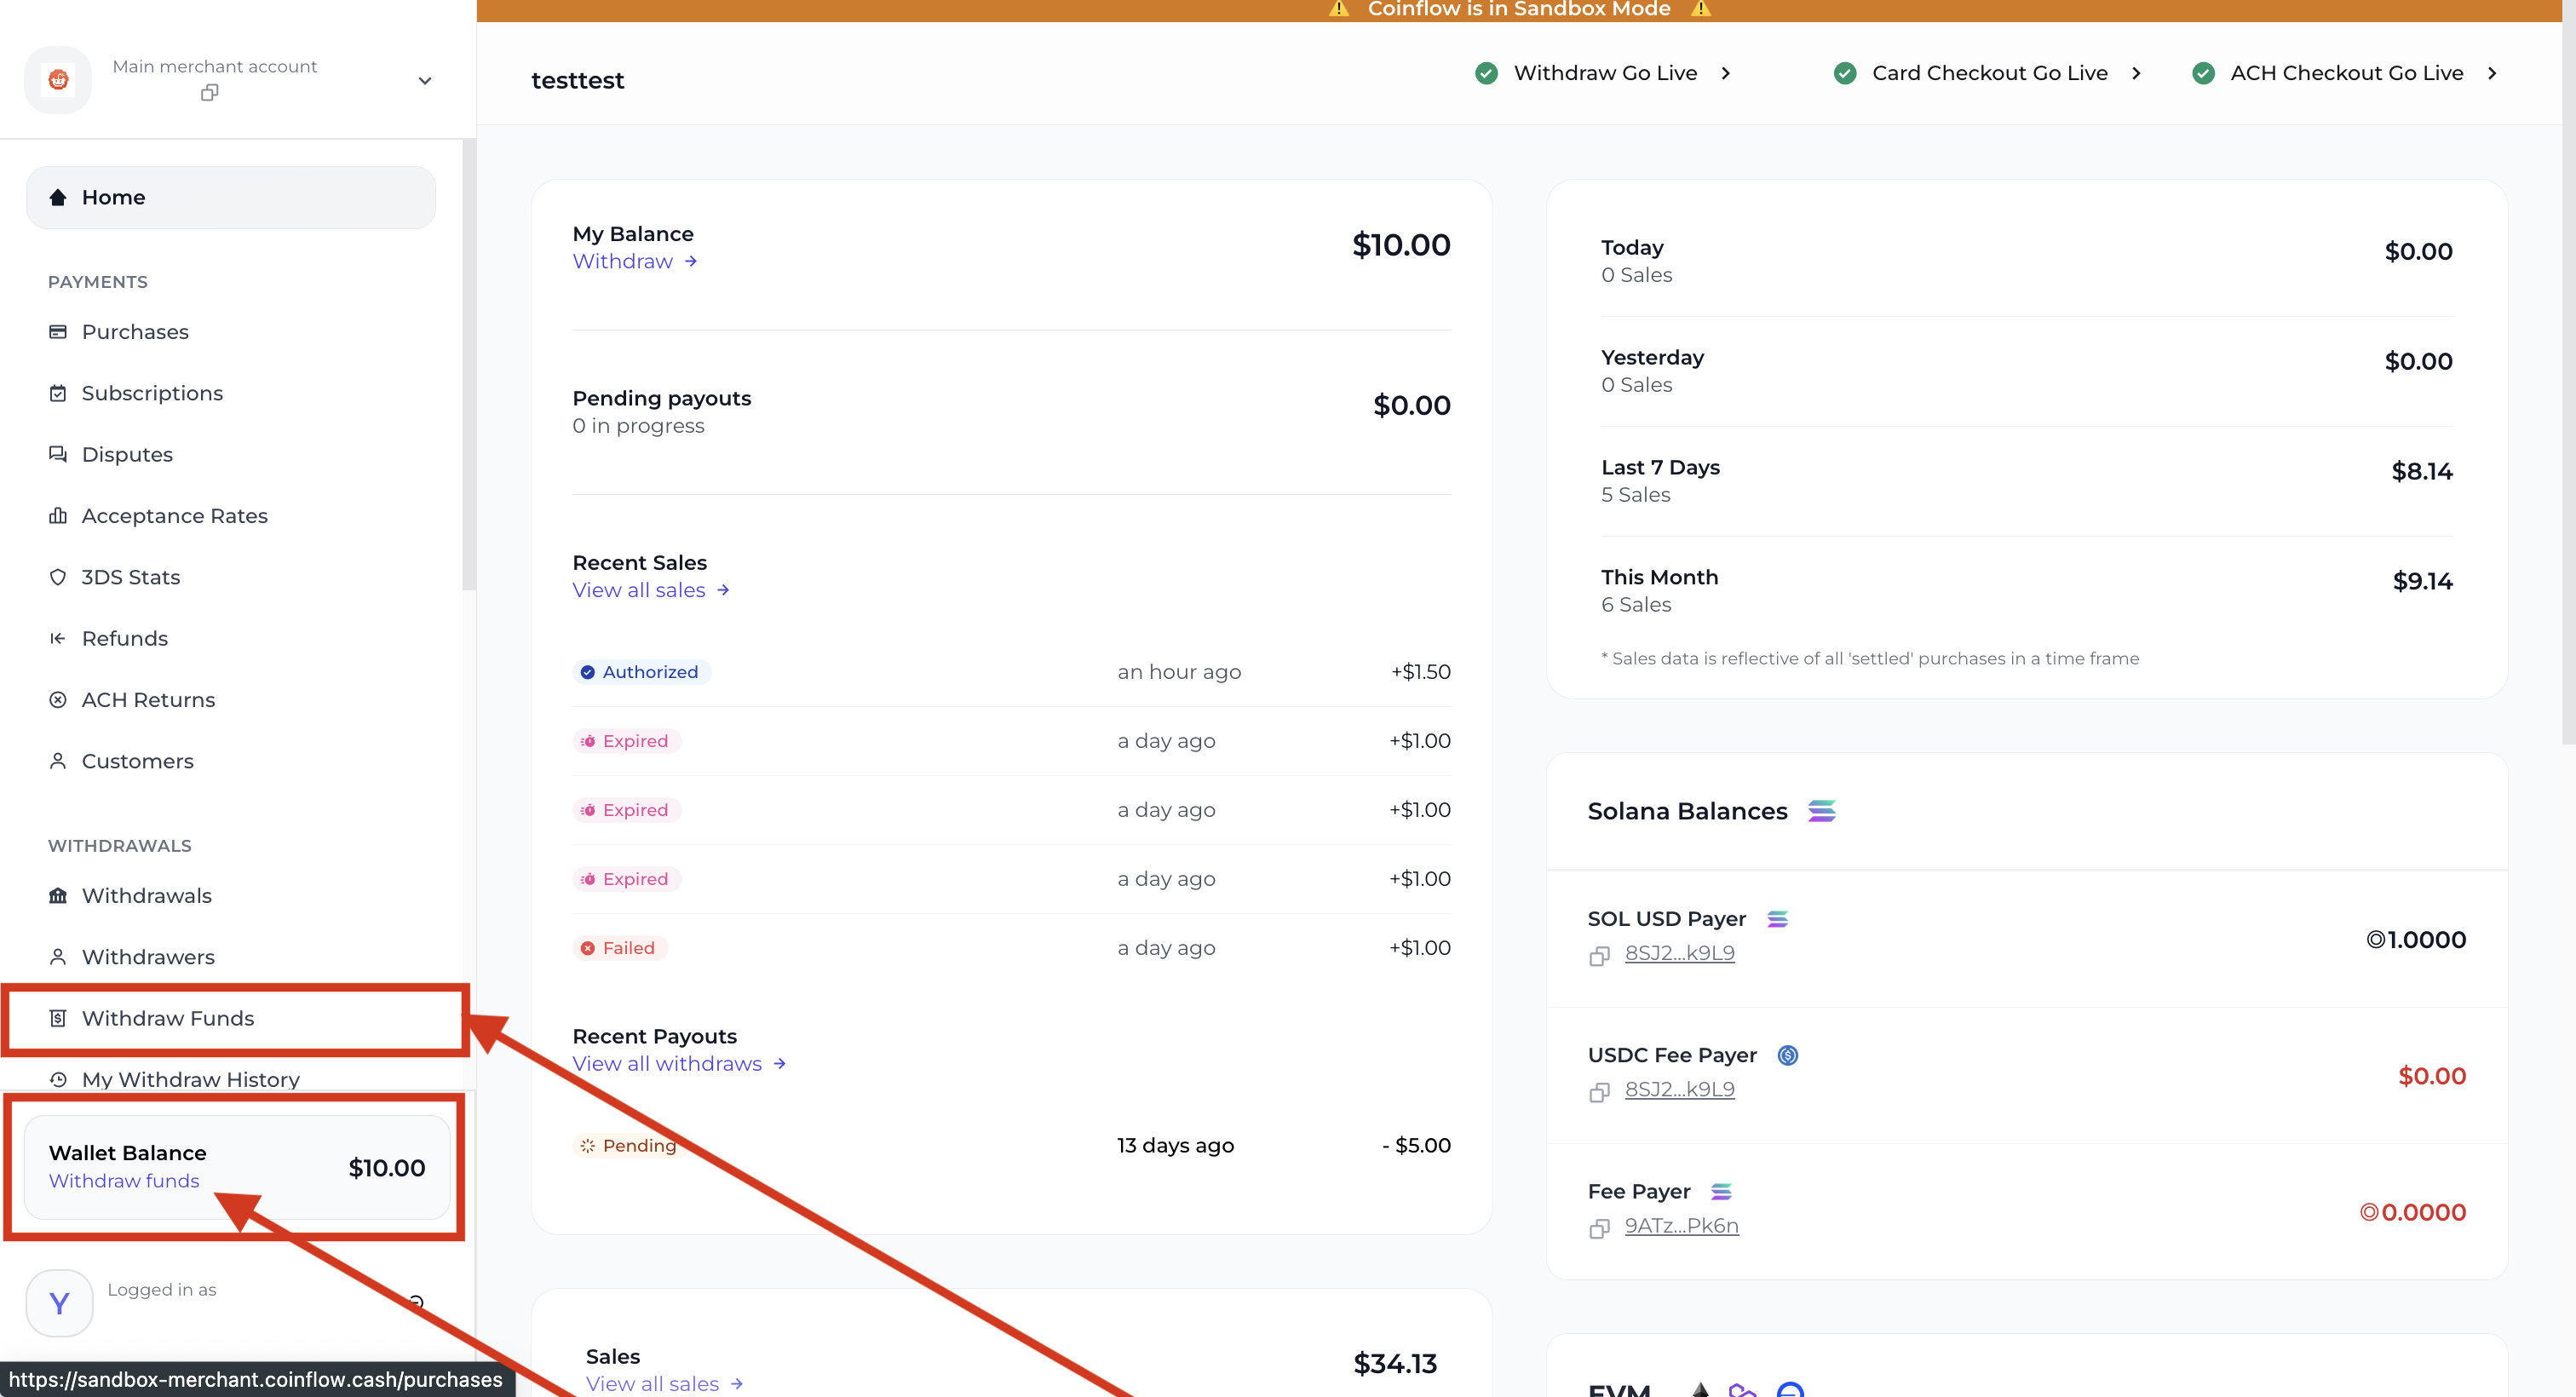Open the Purchases menu item

135,332
